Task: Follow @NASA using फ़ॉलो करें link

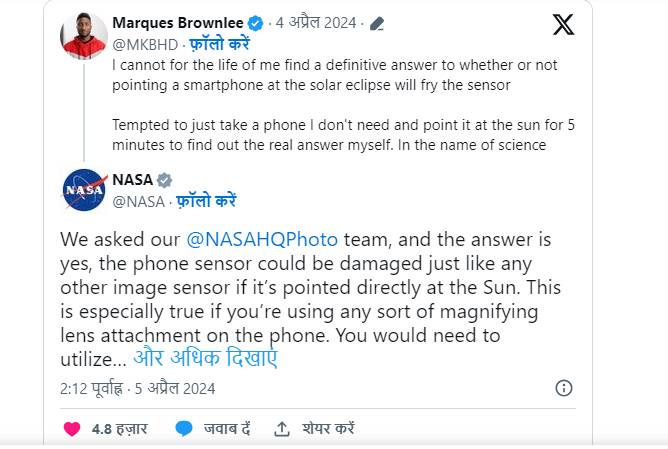Action: pyautogui.click(x=207, y=201)
